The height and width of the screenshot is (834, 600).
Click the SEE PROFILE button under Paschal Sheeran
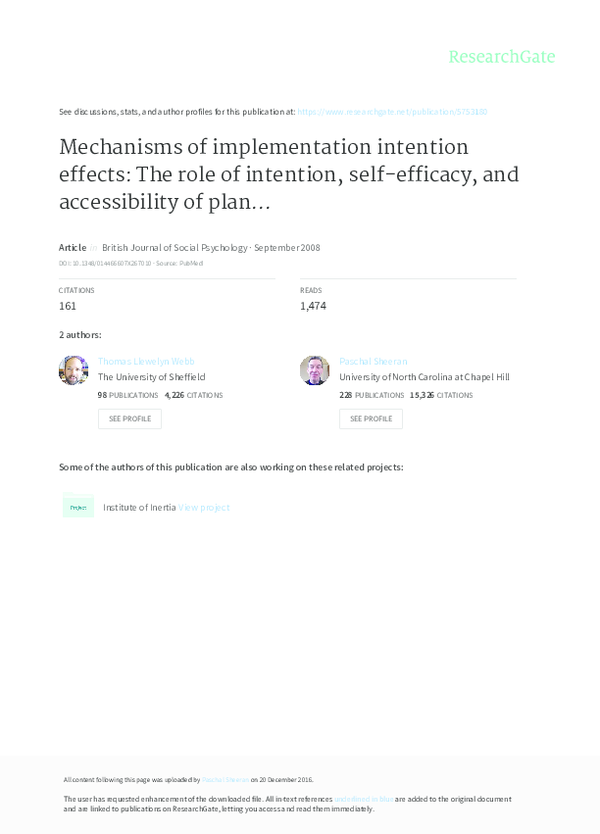pyautogui.click(x=370, y=418)
